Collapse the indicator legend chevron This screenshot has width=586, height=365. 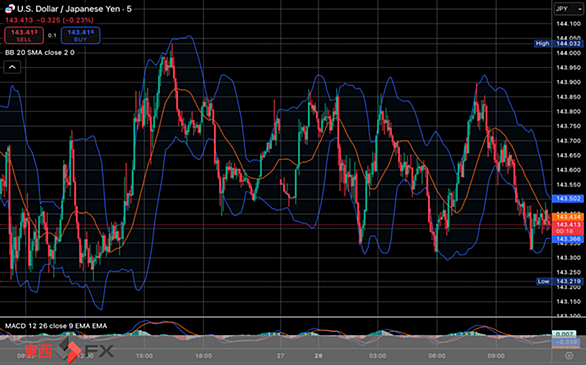pos(12,67)
